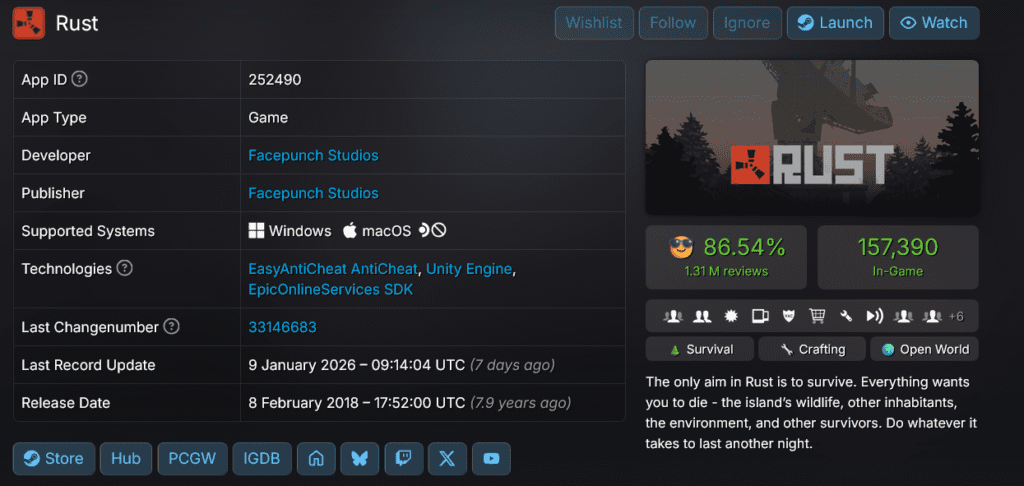Expand the +6 more features indicator
The height and width of the screenshot is (486, 1024).
[x=956, y=316]
